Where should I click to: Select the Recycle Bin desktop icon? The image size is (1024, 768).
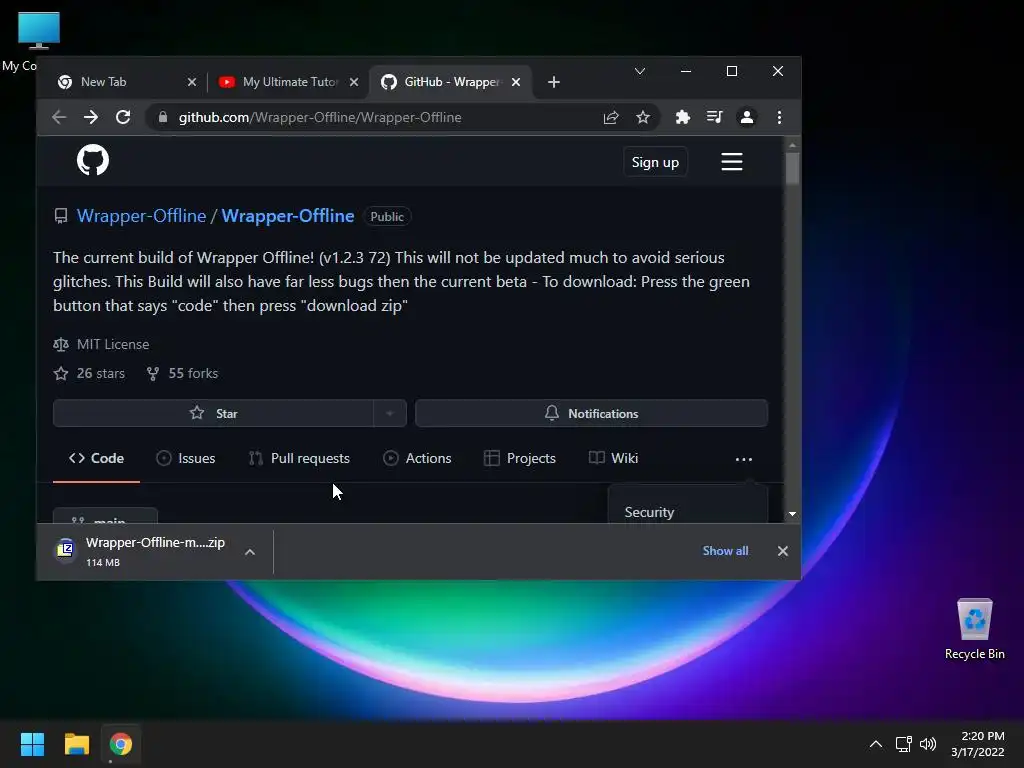pyautogui.click(x=974, y=629)
